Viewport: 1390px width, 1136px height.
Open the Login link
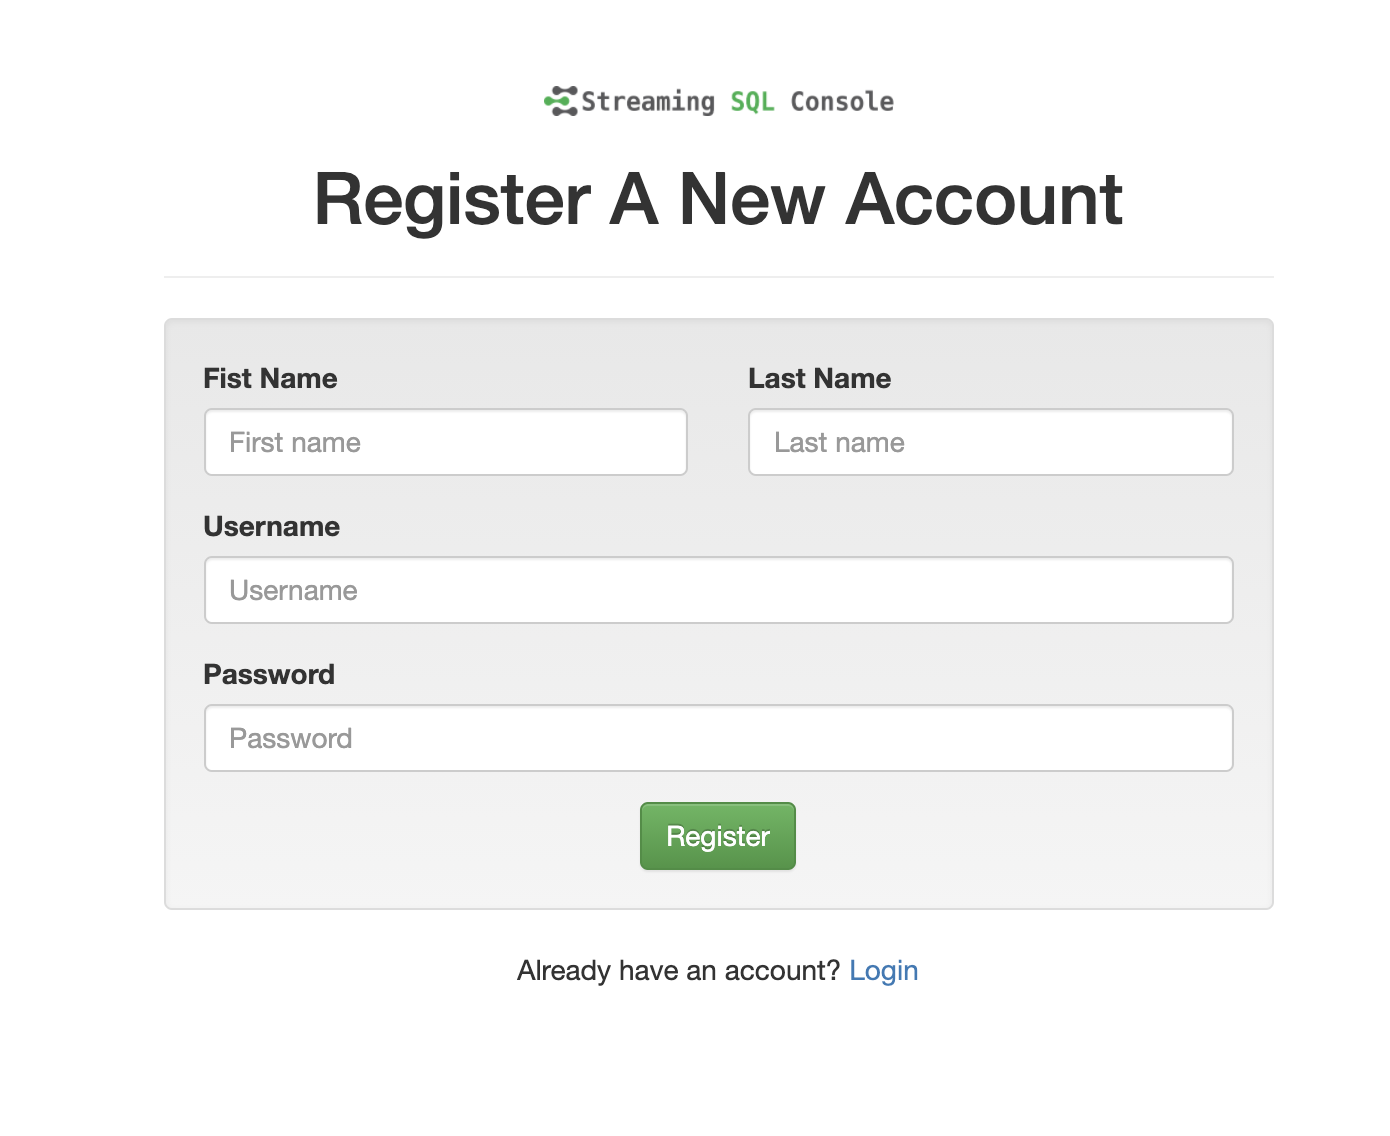click(883, 971)
